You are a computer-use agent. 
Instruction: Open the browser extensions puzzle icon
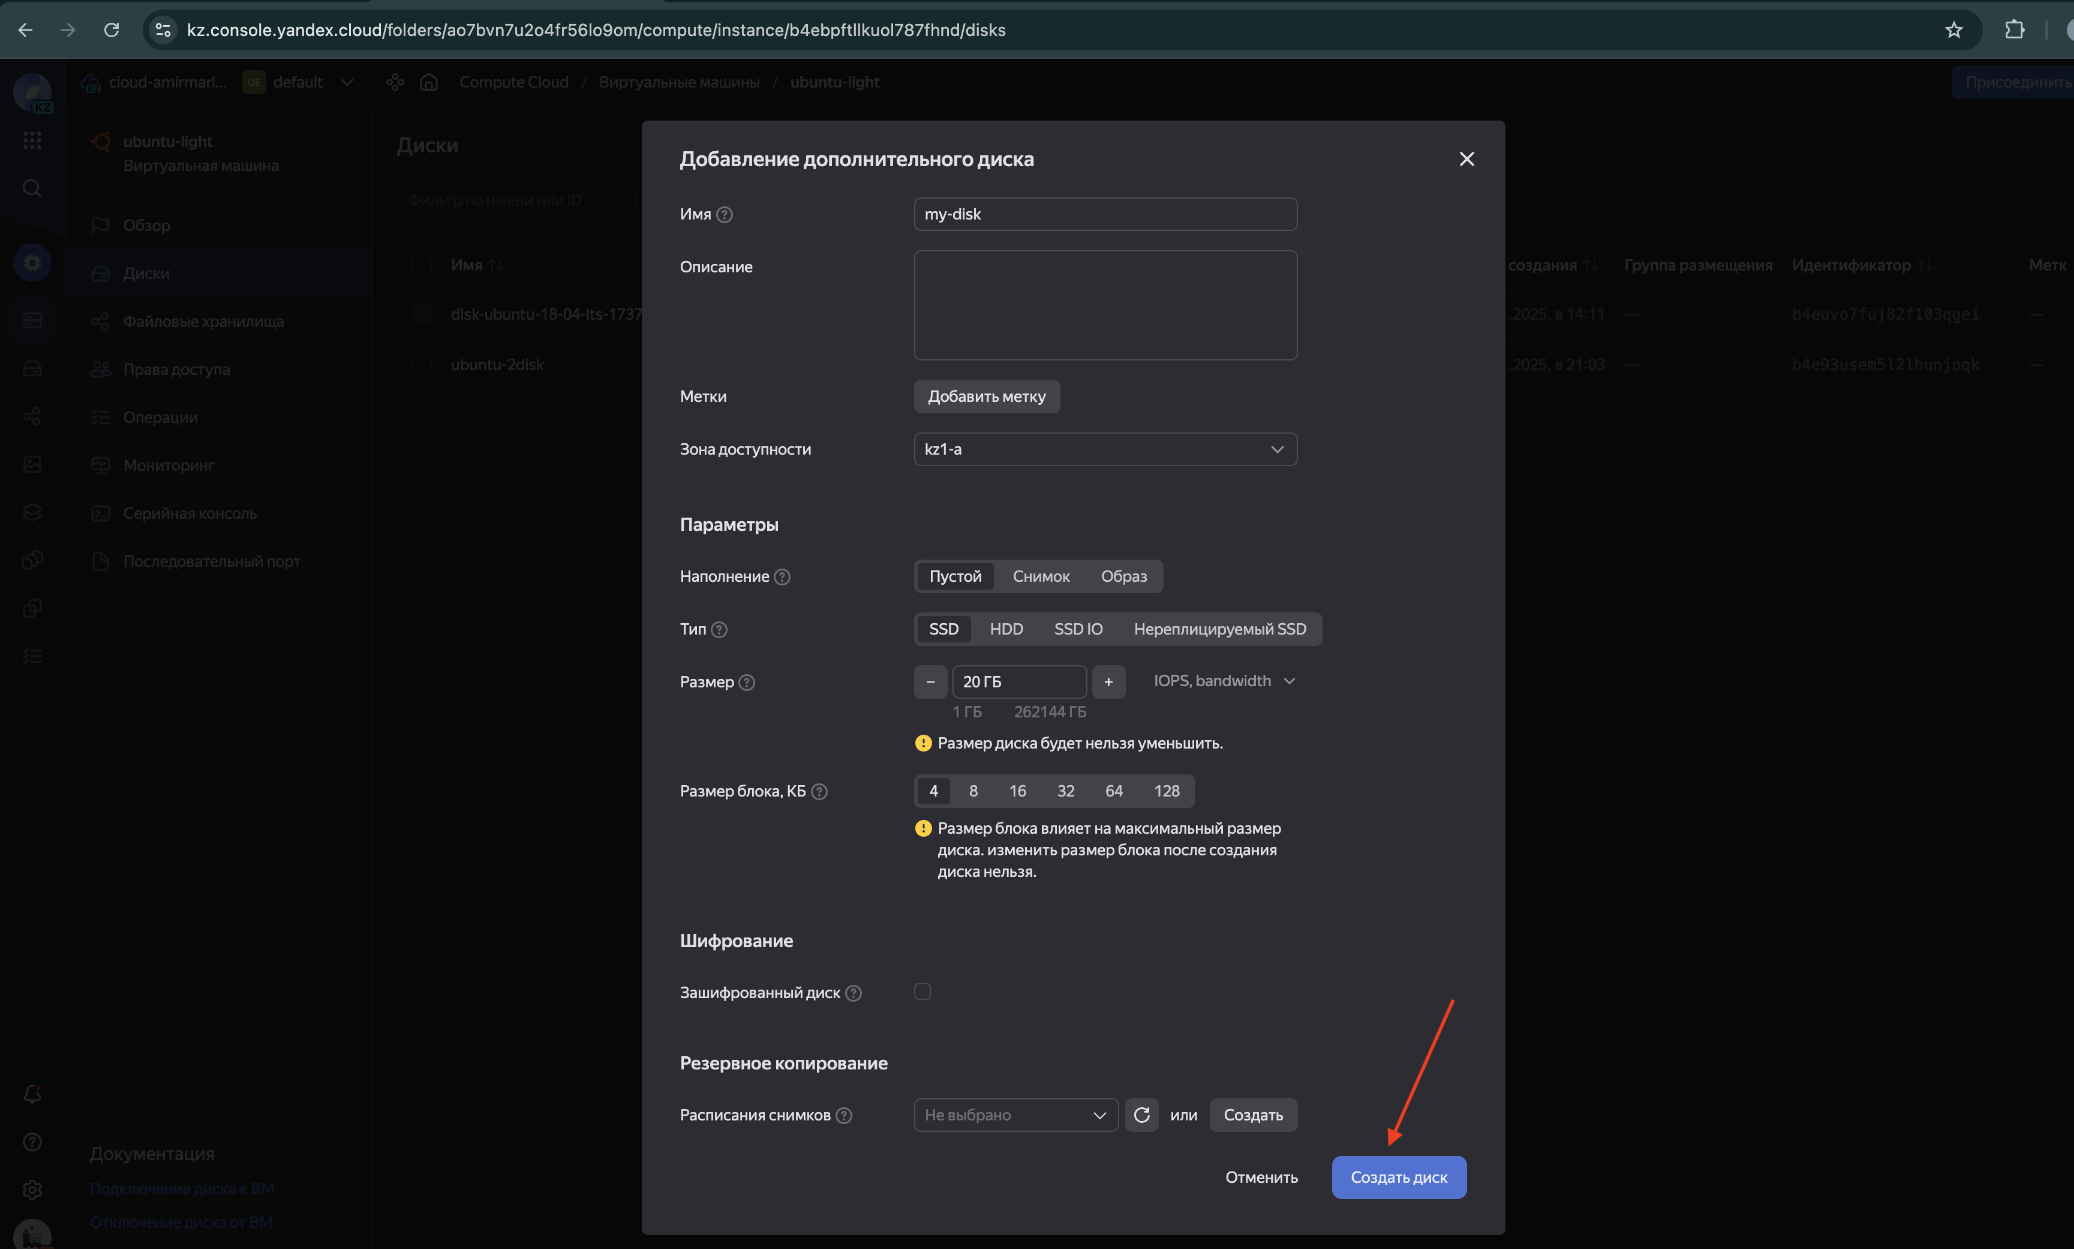(x=2014, y=30)
